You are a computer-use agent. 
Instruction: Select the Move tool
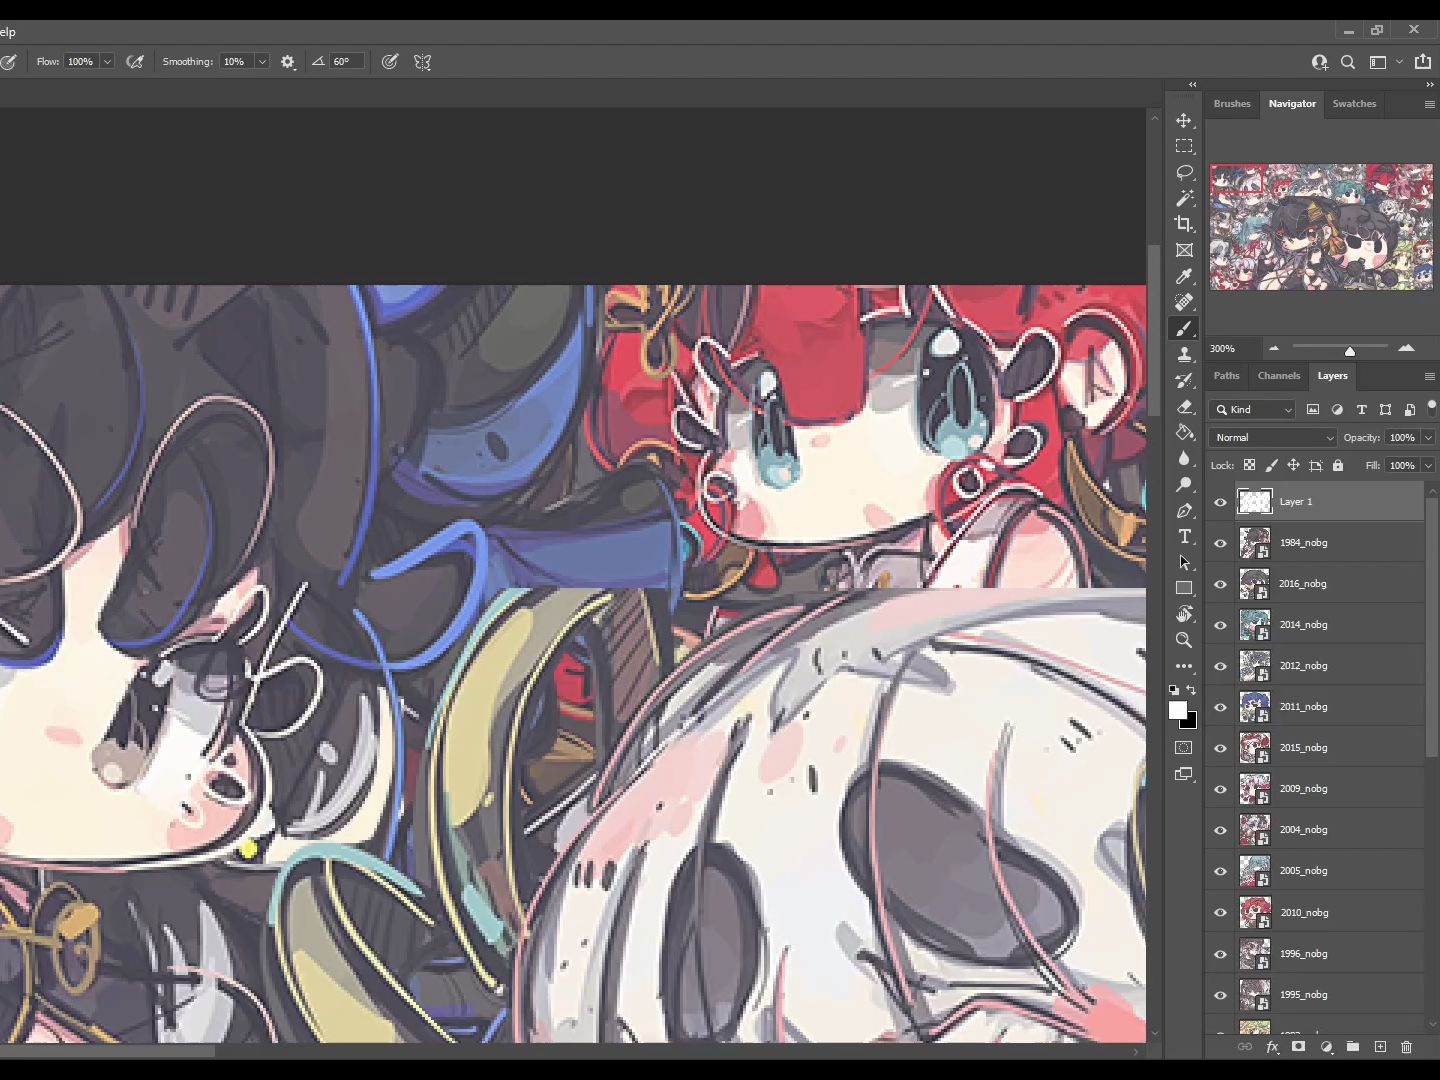[1184, 120]
